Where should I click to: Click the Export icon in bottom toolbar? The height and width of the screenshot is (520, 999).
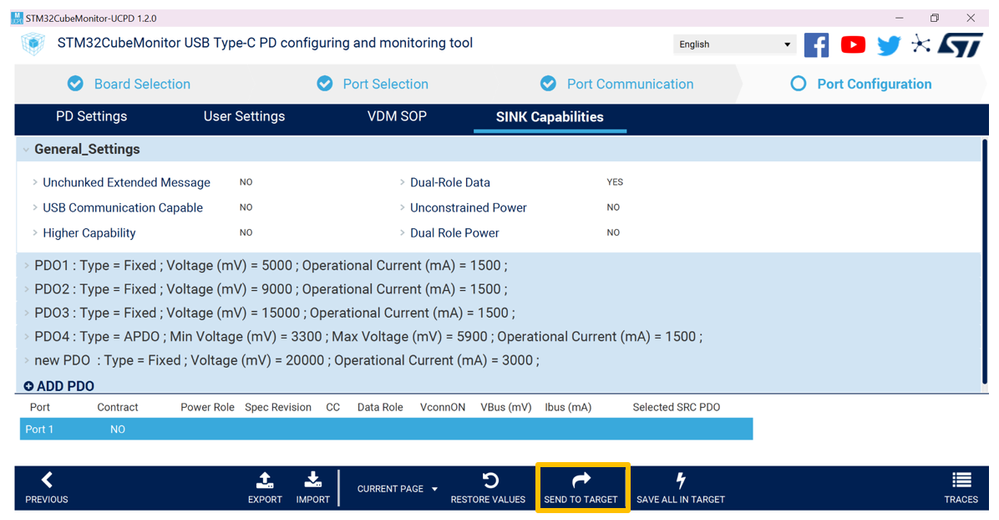(265, 480)
